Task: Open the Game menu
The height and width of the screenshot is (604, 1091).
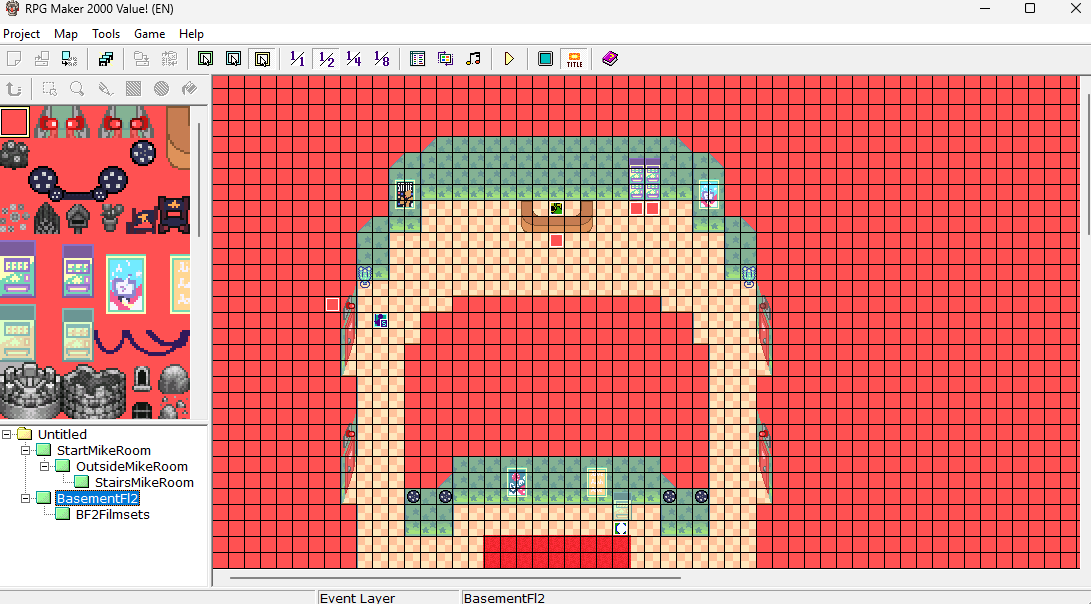Action: tap(150, 33)
